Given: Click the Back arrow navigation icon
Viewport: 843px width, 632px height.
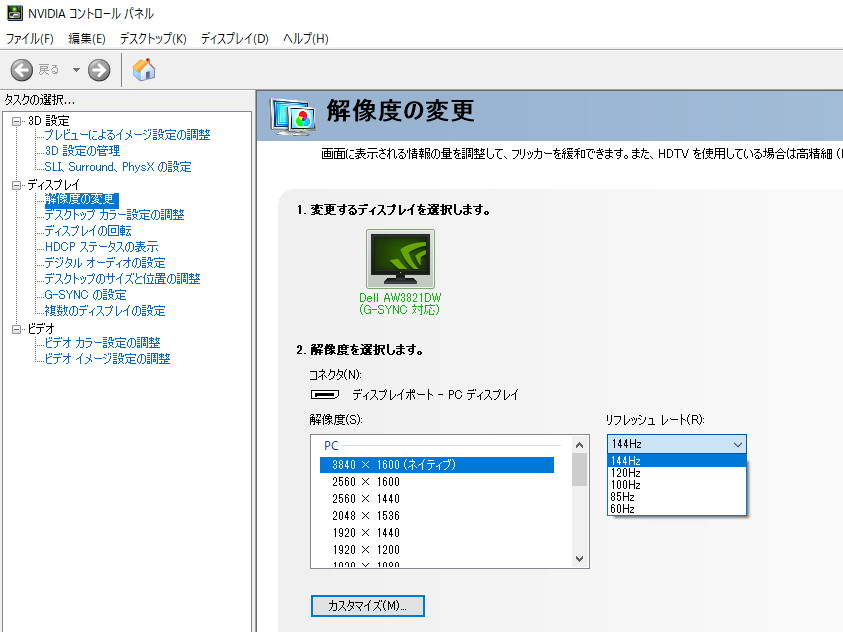Looking at the screenshot, I should [x=22, y=69].
